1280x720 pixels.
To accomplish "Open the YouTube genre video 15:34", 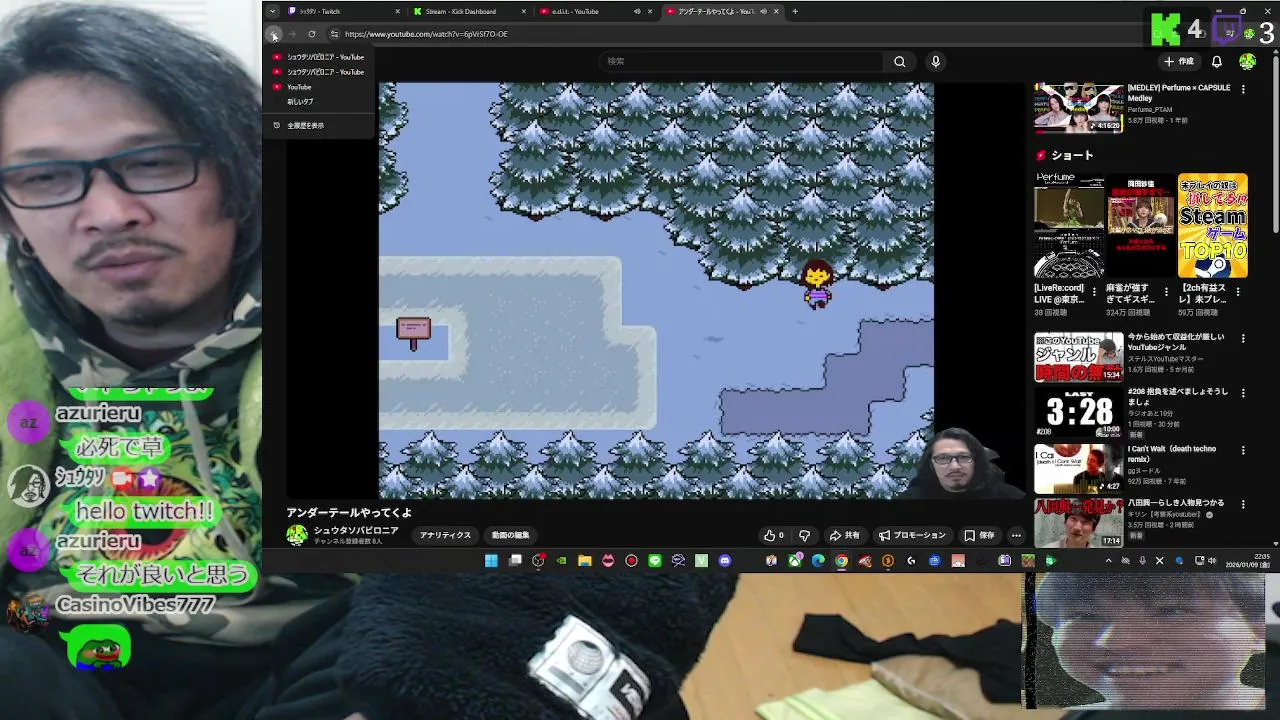I will pyautogui.click(x=1078, y=357).
